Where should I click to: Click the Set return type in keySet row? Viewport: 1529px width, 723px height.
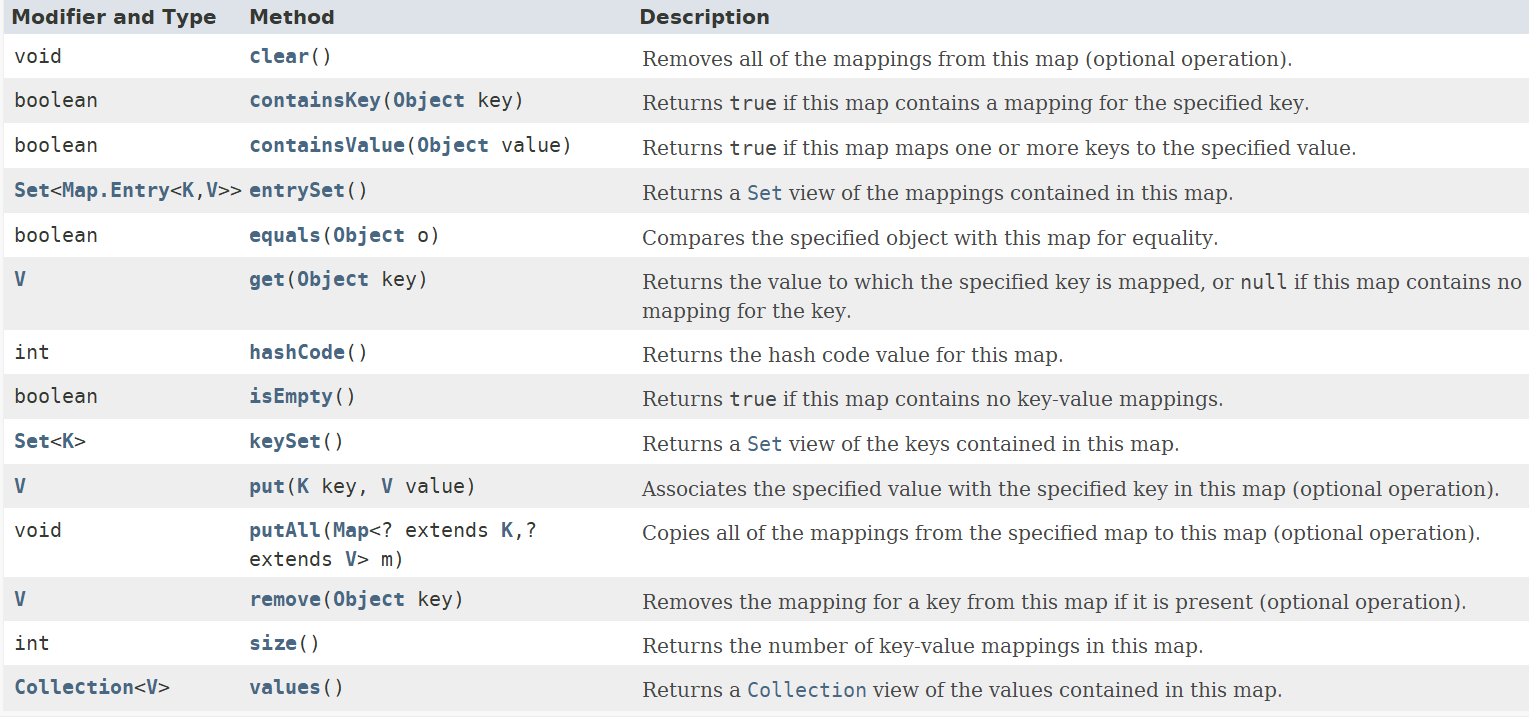(x=32, y=441)
